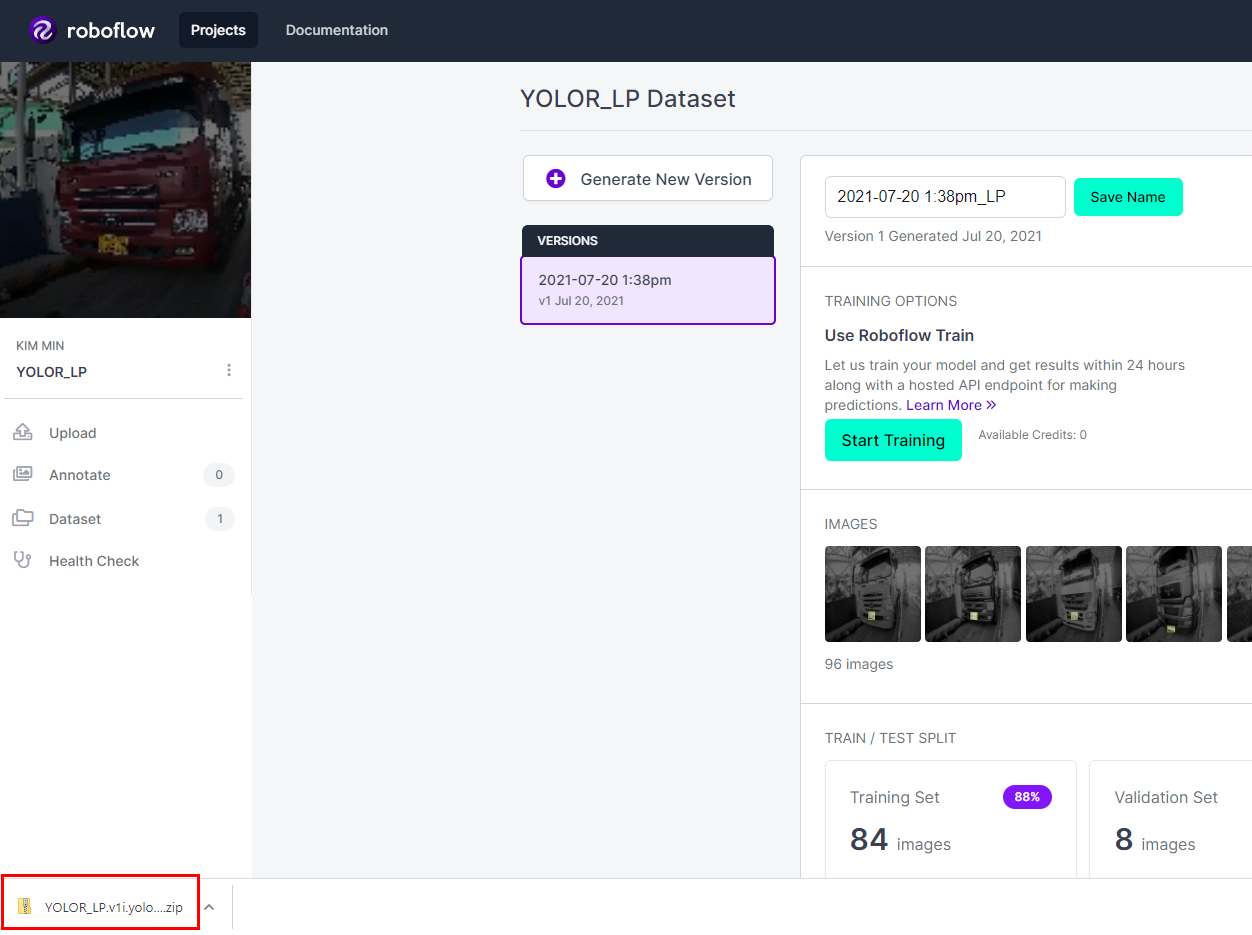The width and height of the screenshot is (1252, 935).
Task: Click the Roboflow logo
Action: tap(92, 30)
